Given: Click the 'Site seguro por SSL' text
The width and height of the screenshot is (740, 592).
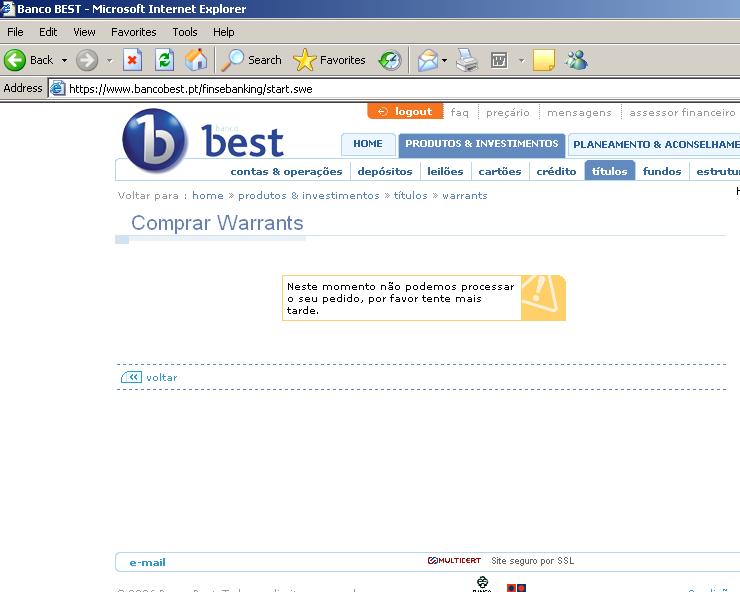Looking at the screenshot, I should tap(532, 561).
